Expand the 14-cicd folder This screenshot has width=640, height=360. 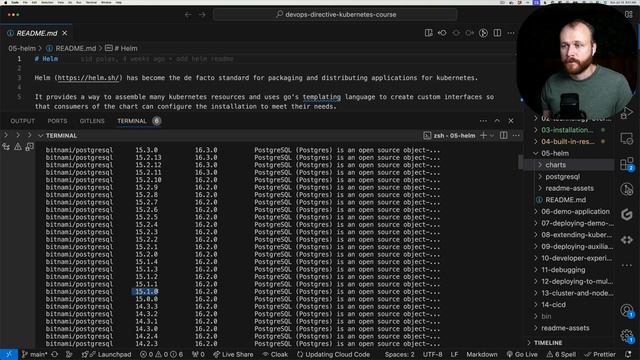click(x=553, y=304)
